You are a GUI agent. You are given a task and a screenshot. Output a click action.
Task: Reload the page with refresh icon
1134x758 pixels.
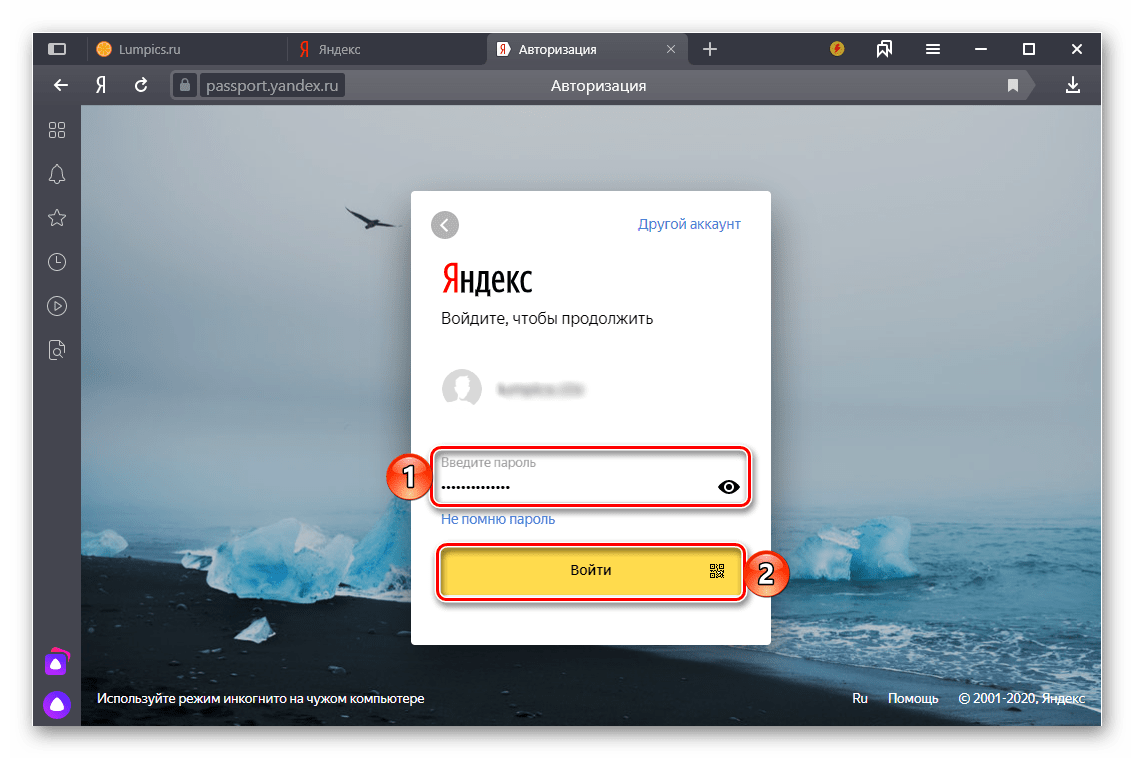tap(141, 86)
